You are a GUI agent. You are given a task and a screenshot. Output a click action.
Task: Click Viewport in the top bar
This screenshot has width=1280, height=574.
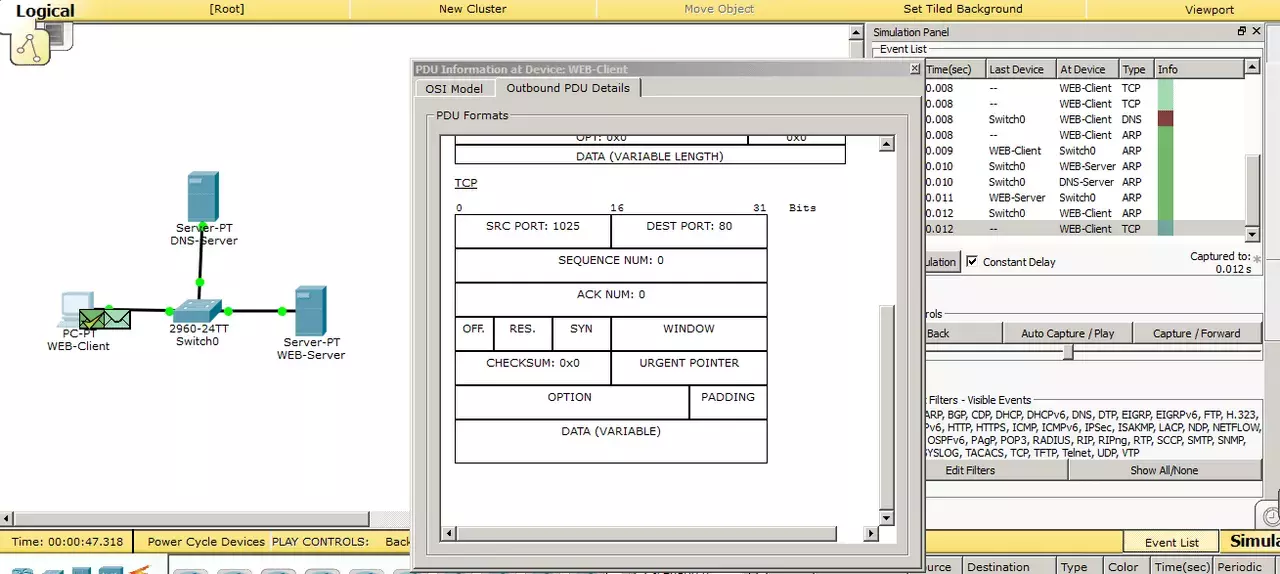1209,9
